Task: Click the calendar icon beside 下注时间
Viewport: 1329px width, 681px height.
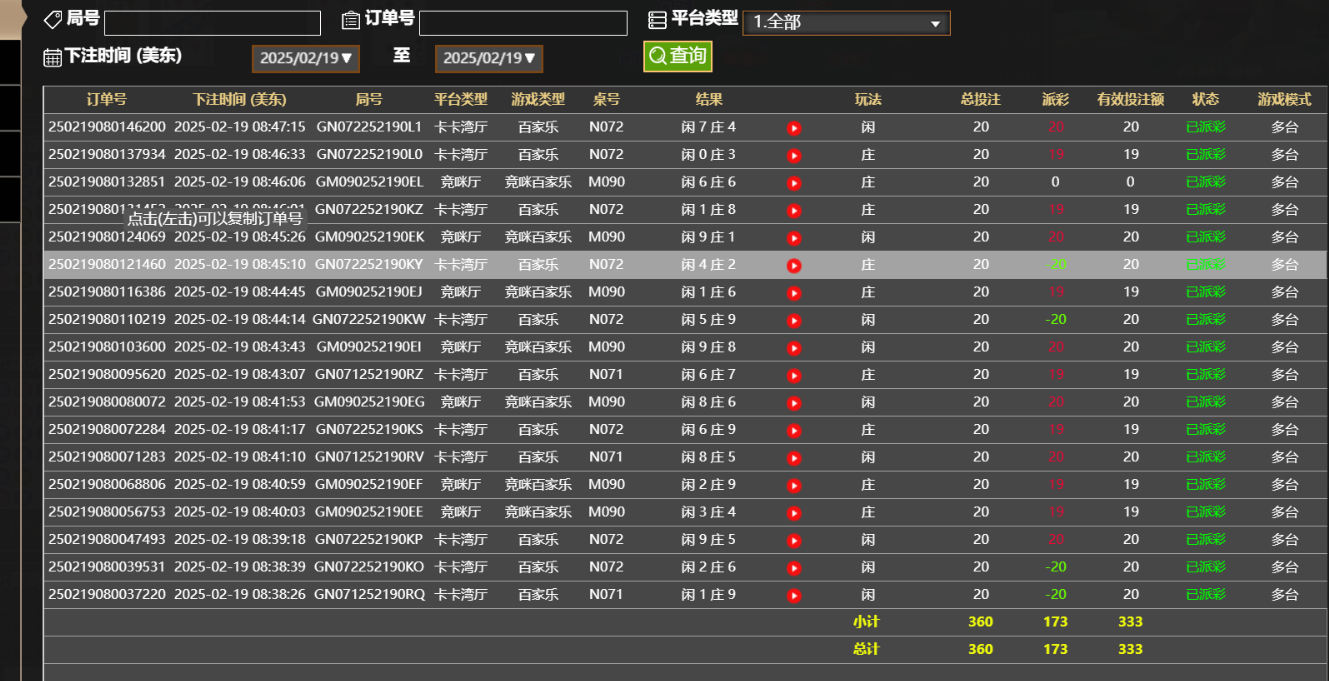Action: (52, 57)
